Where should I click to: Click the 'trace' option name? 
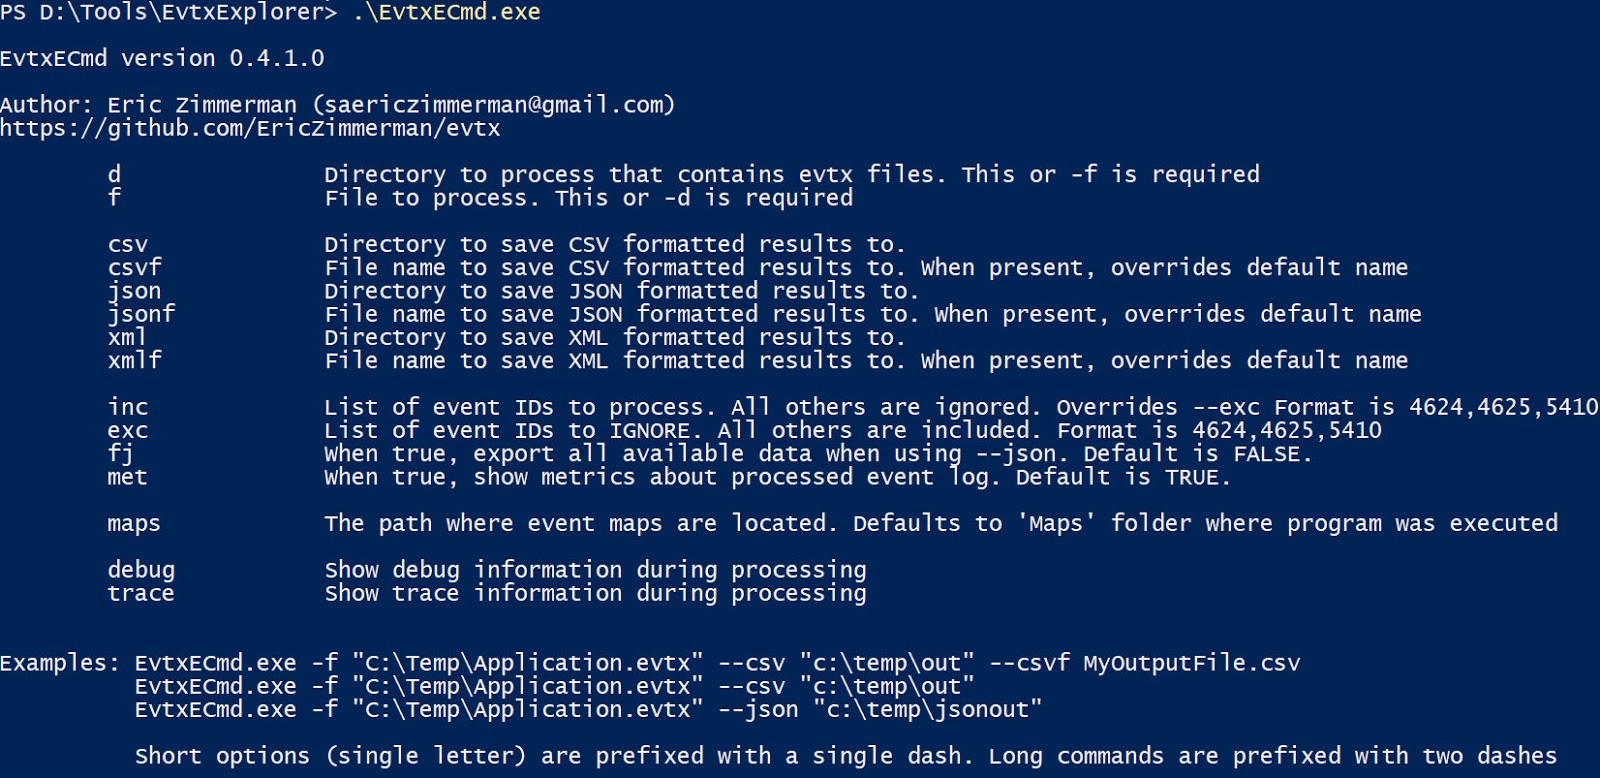[x=141, y=594]
